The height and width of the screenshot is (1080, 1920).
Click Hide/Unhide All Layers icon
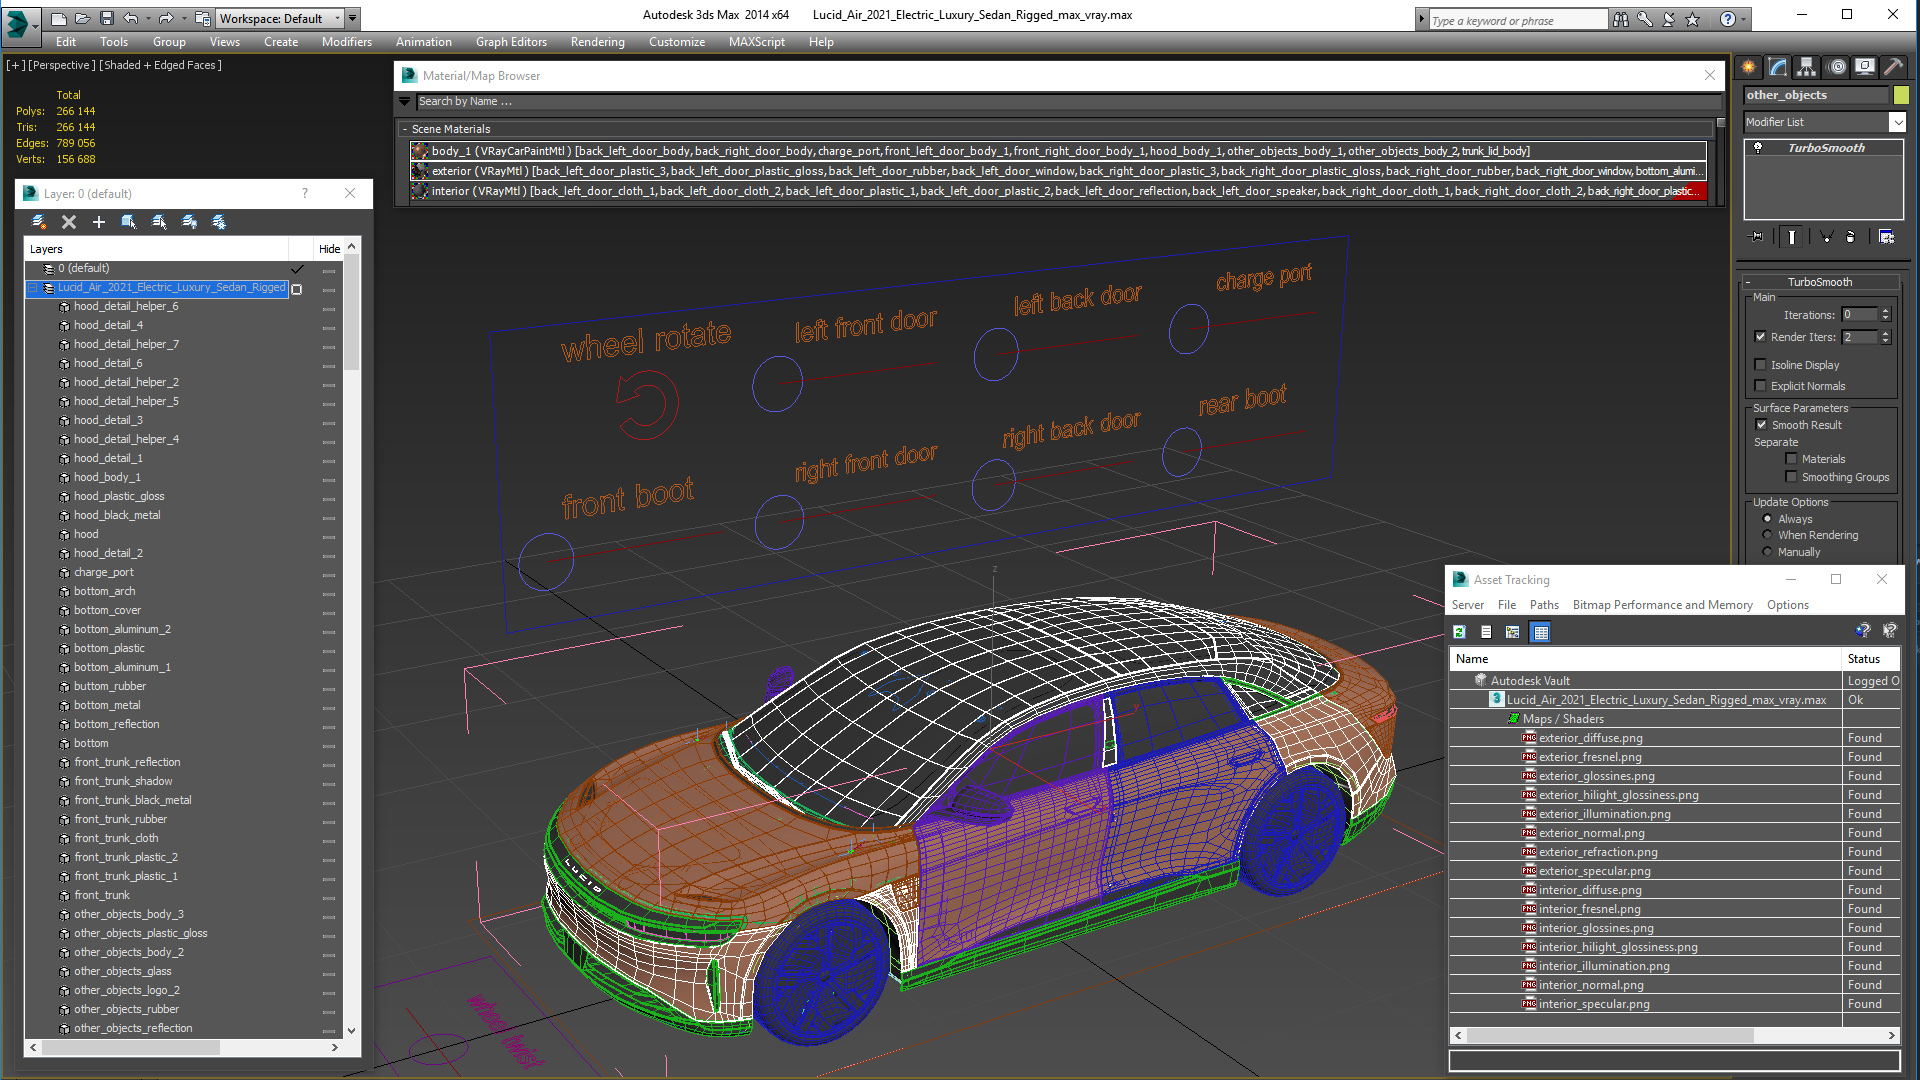(x=189, y=222)
